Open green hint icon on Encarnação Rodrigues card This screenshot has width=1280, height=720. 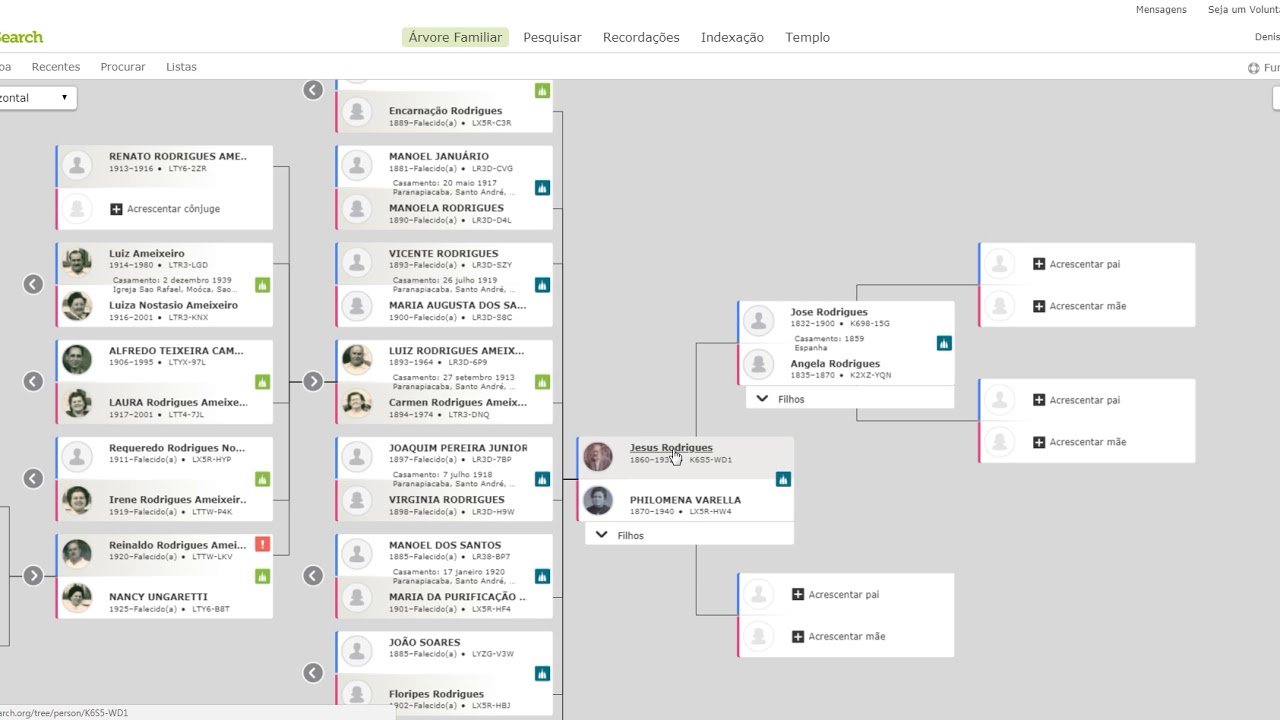[x=542, y=91]
